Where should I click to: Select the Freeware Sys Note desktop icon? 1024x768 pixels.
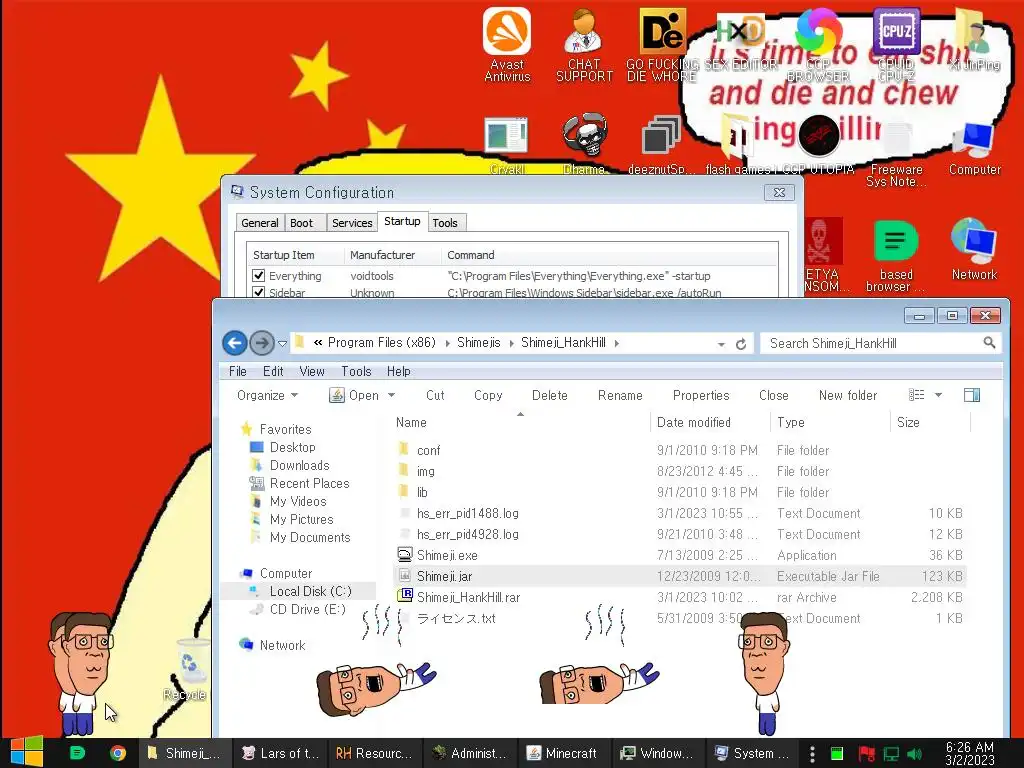click(x=896, y=153)
